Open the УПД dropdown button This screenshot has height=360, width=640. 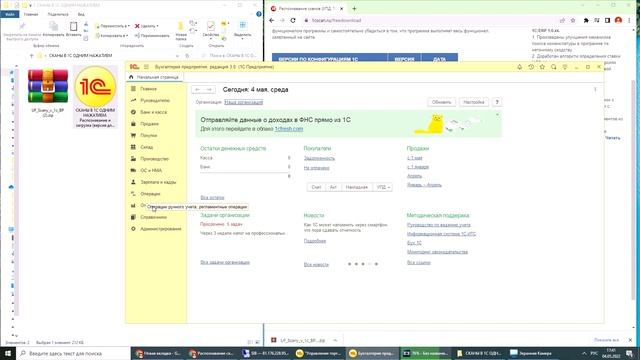pos(383,187)
